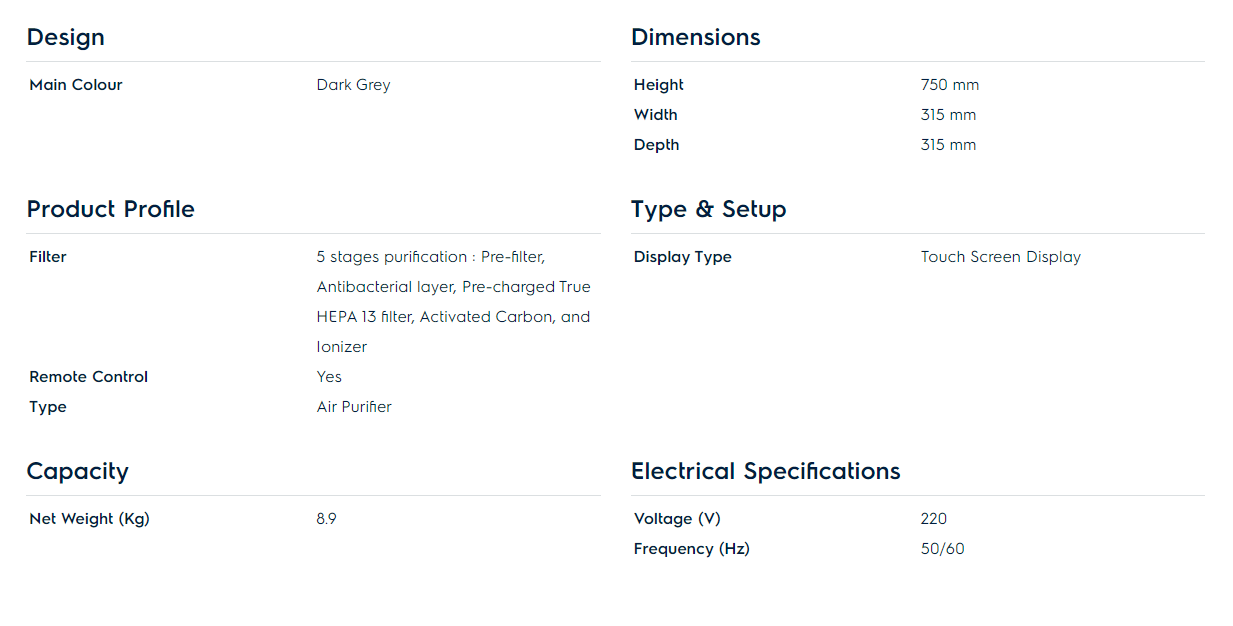
Task: Click the Product Profile heading
Action: tap(111, 210)
